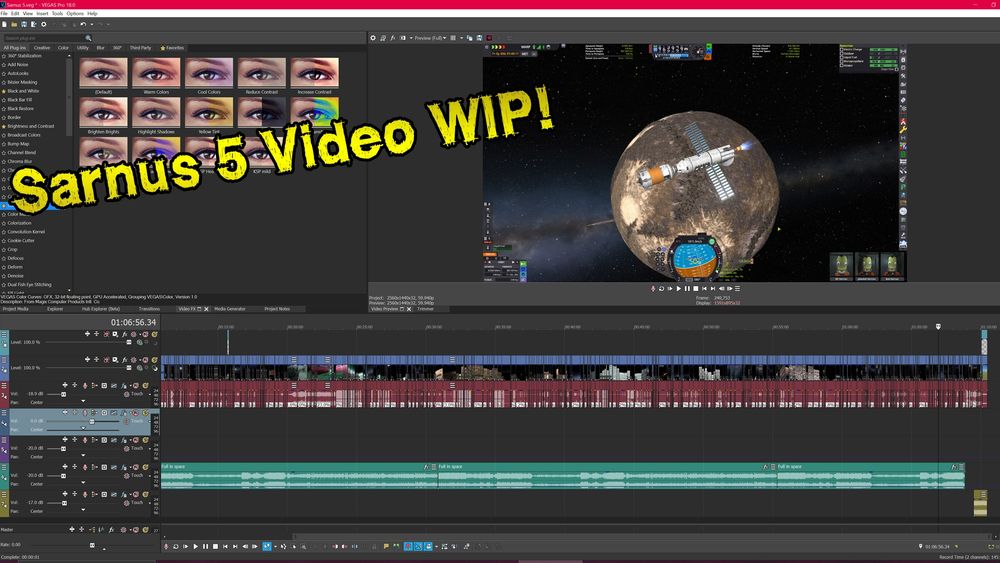Create a new project from toolbar
Image resolution: width=1000 pixels, height=563 pixels.
(x=4, y=24)
